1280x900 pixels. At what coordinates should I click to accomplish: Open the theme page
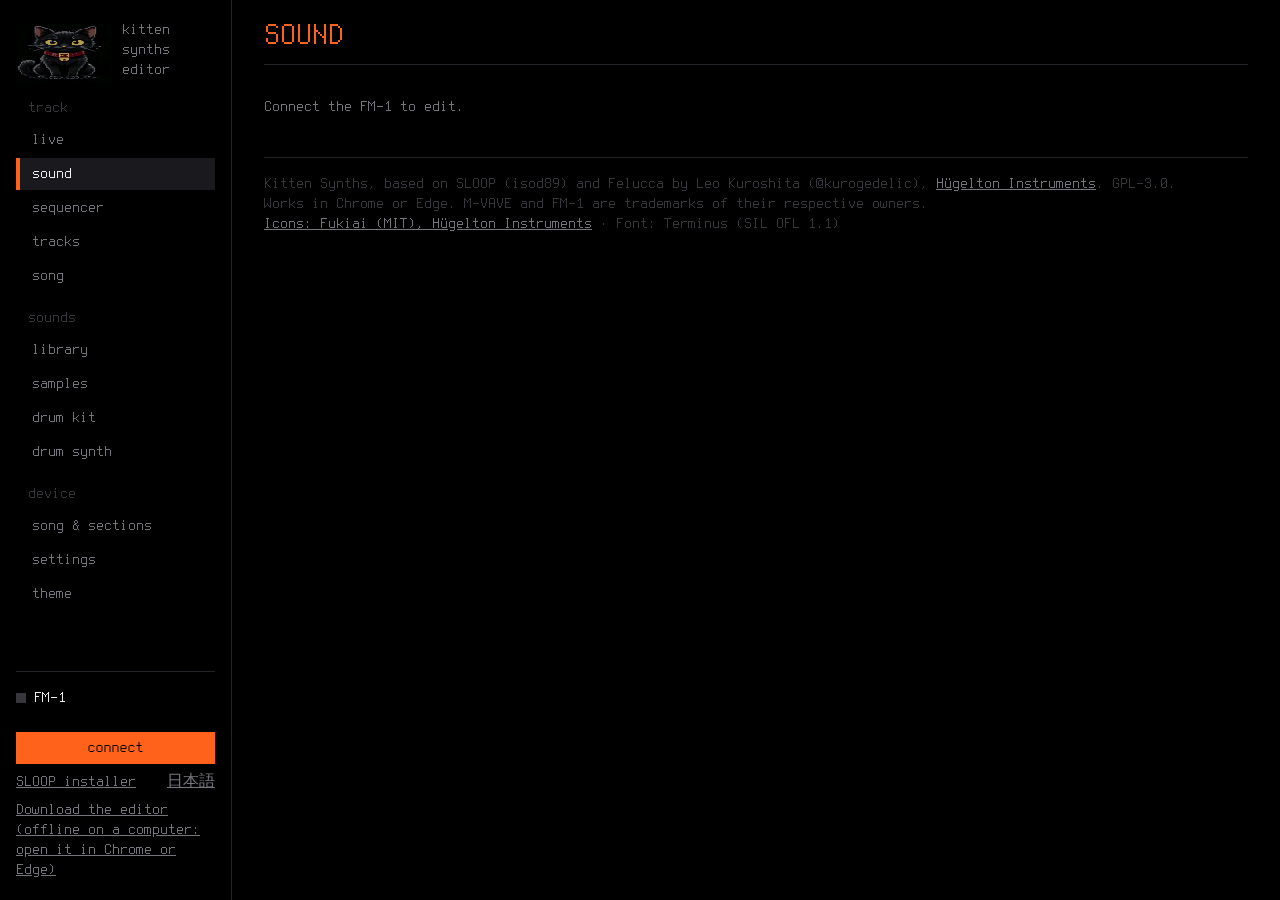(115, 594)
